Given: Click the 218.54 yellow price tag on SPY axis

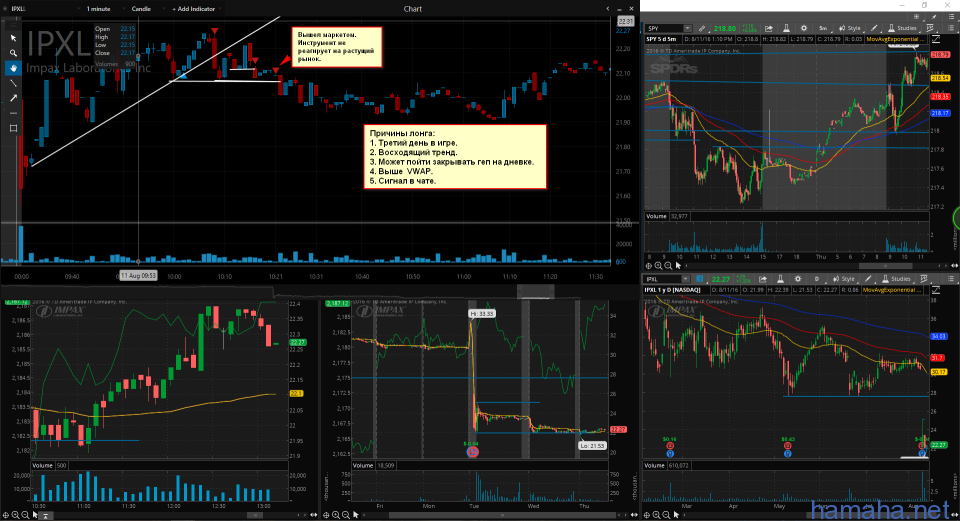Looking at the screenshot, I should (940, 78).
